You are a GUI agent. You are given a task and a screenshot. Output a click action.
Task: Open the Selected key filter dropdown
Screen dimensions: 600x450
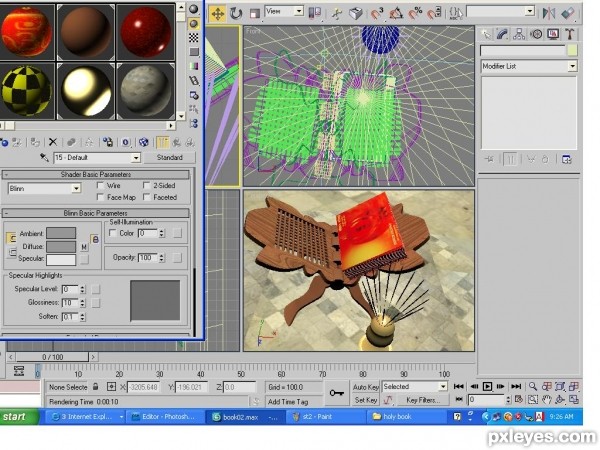pos(443,387)
